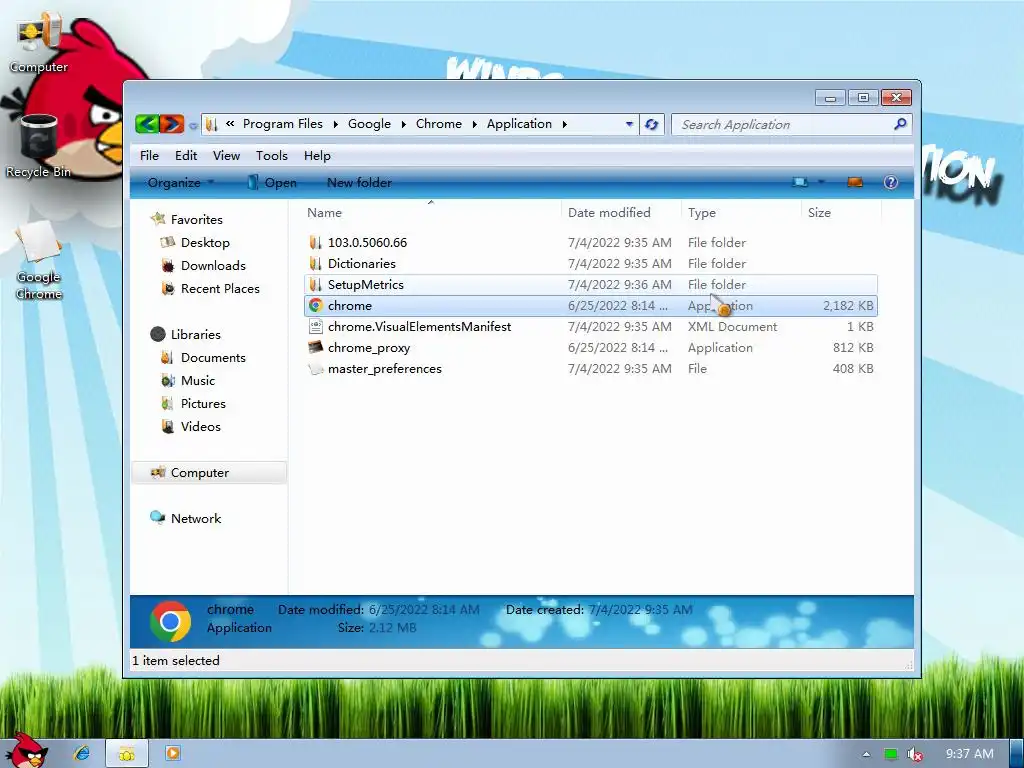Image resolution: width=1024 pixels, height=768 pixels.
Task: Expand arrow after Program Files breadcrumb
Action: 336,124
